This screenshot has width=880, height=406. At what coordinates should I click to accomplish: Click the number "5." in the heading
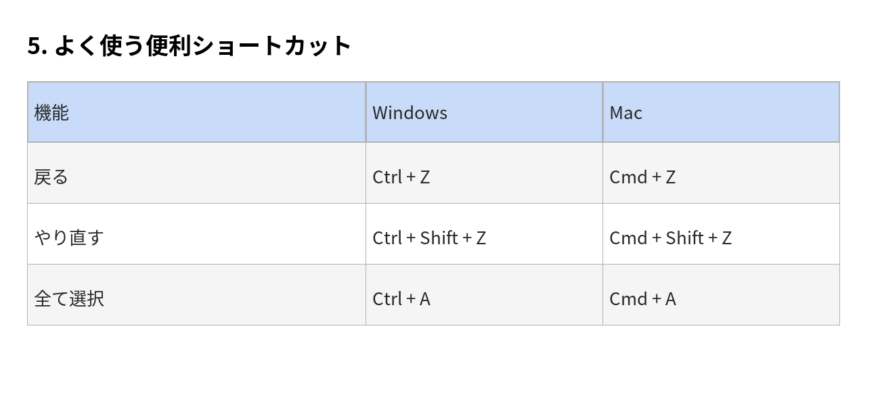coord(37,46)
